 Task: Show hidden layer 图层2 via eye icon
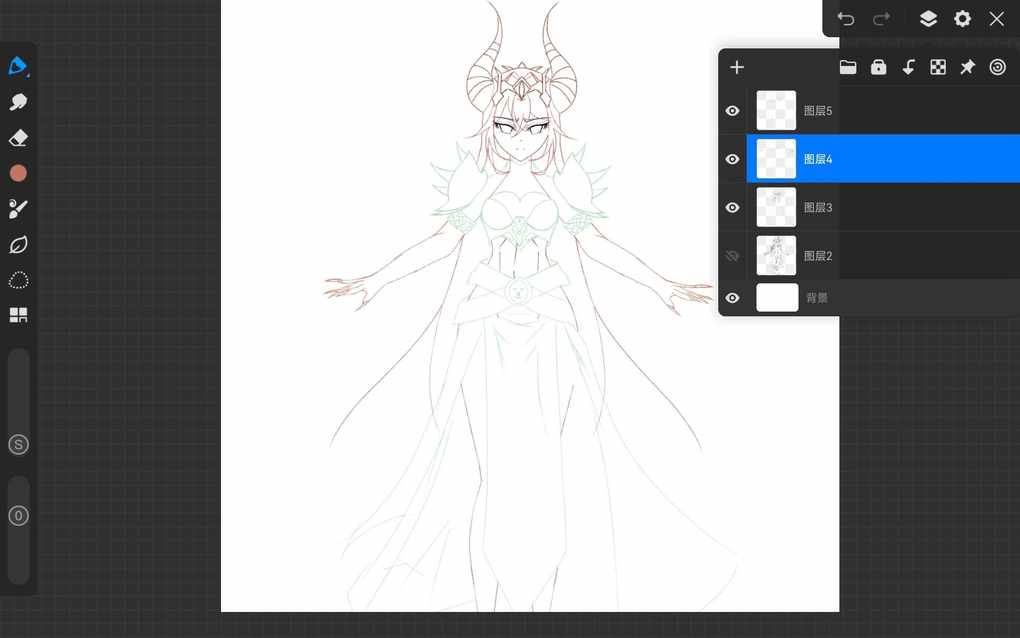point(732,256)
